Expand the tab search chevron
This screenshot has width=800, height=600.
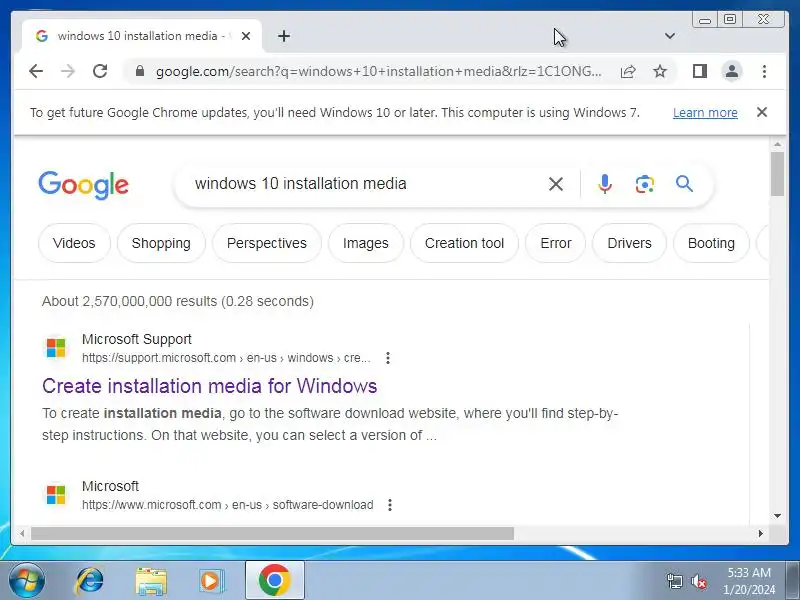(670, 36)
